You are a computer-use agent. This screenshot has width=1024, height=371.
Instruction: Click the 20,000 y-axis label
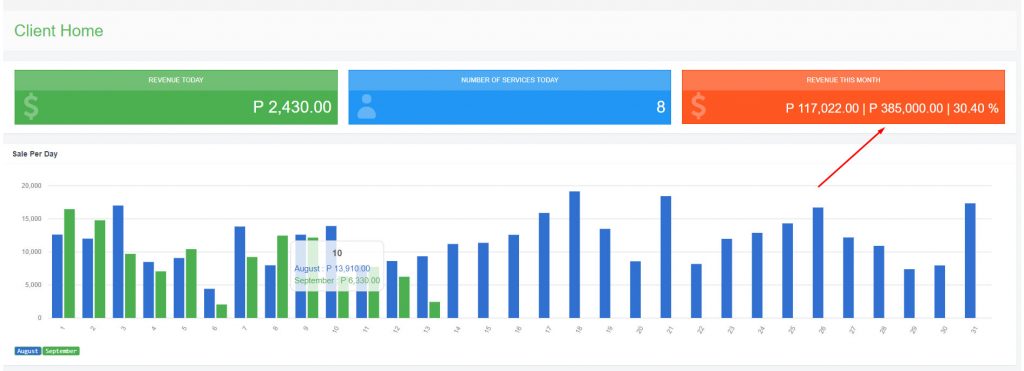coord(31,186)
